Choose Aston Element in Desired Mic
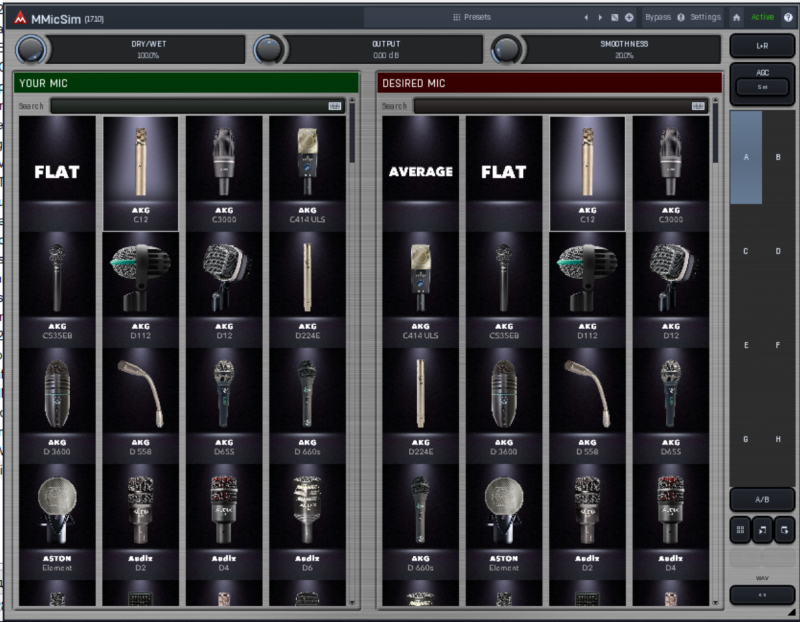Viewport: 800px width, 622px height. [x=504, y=522]
